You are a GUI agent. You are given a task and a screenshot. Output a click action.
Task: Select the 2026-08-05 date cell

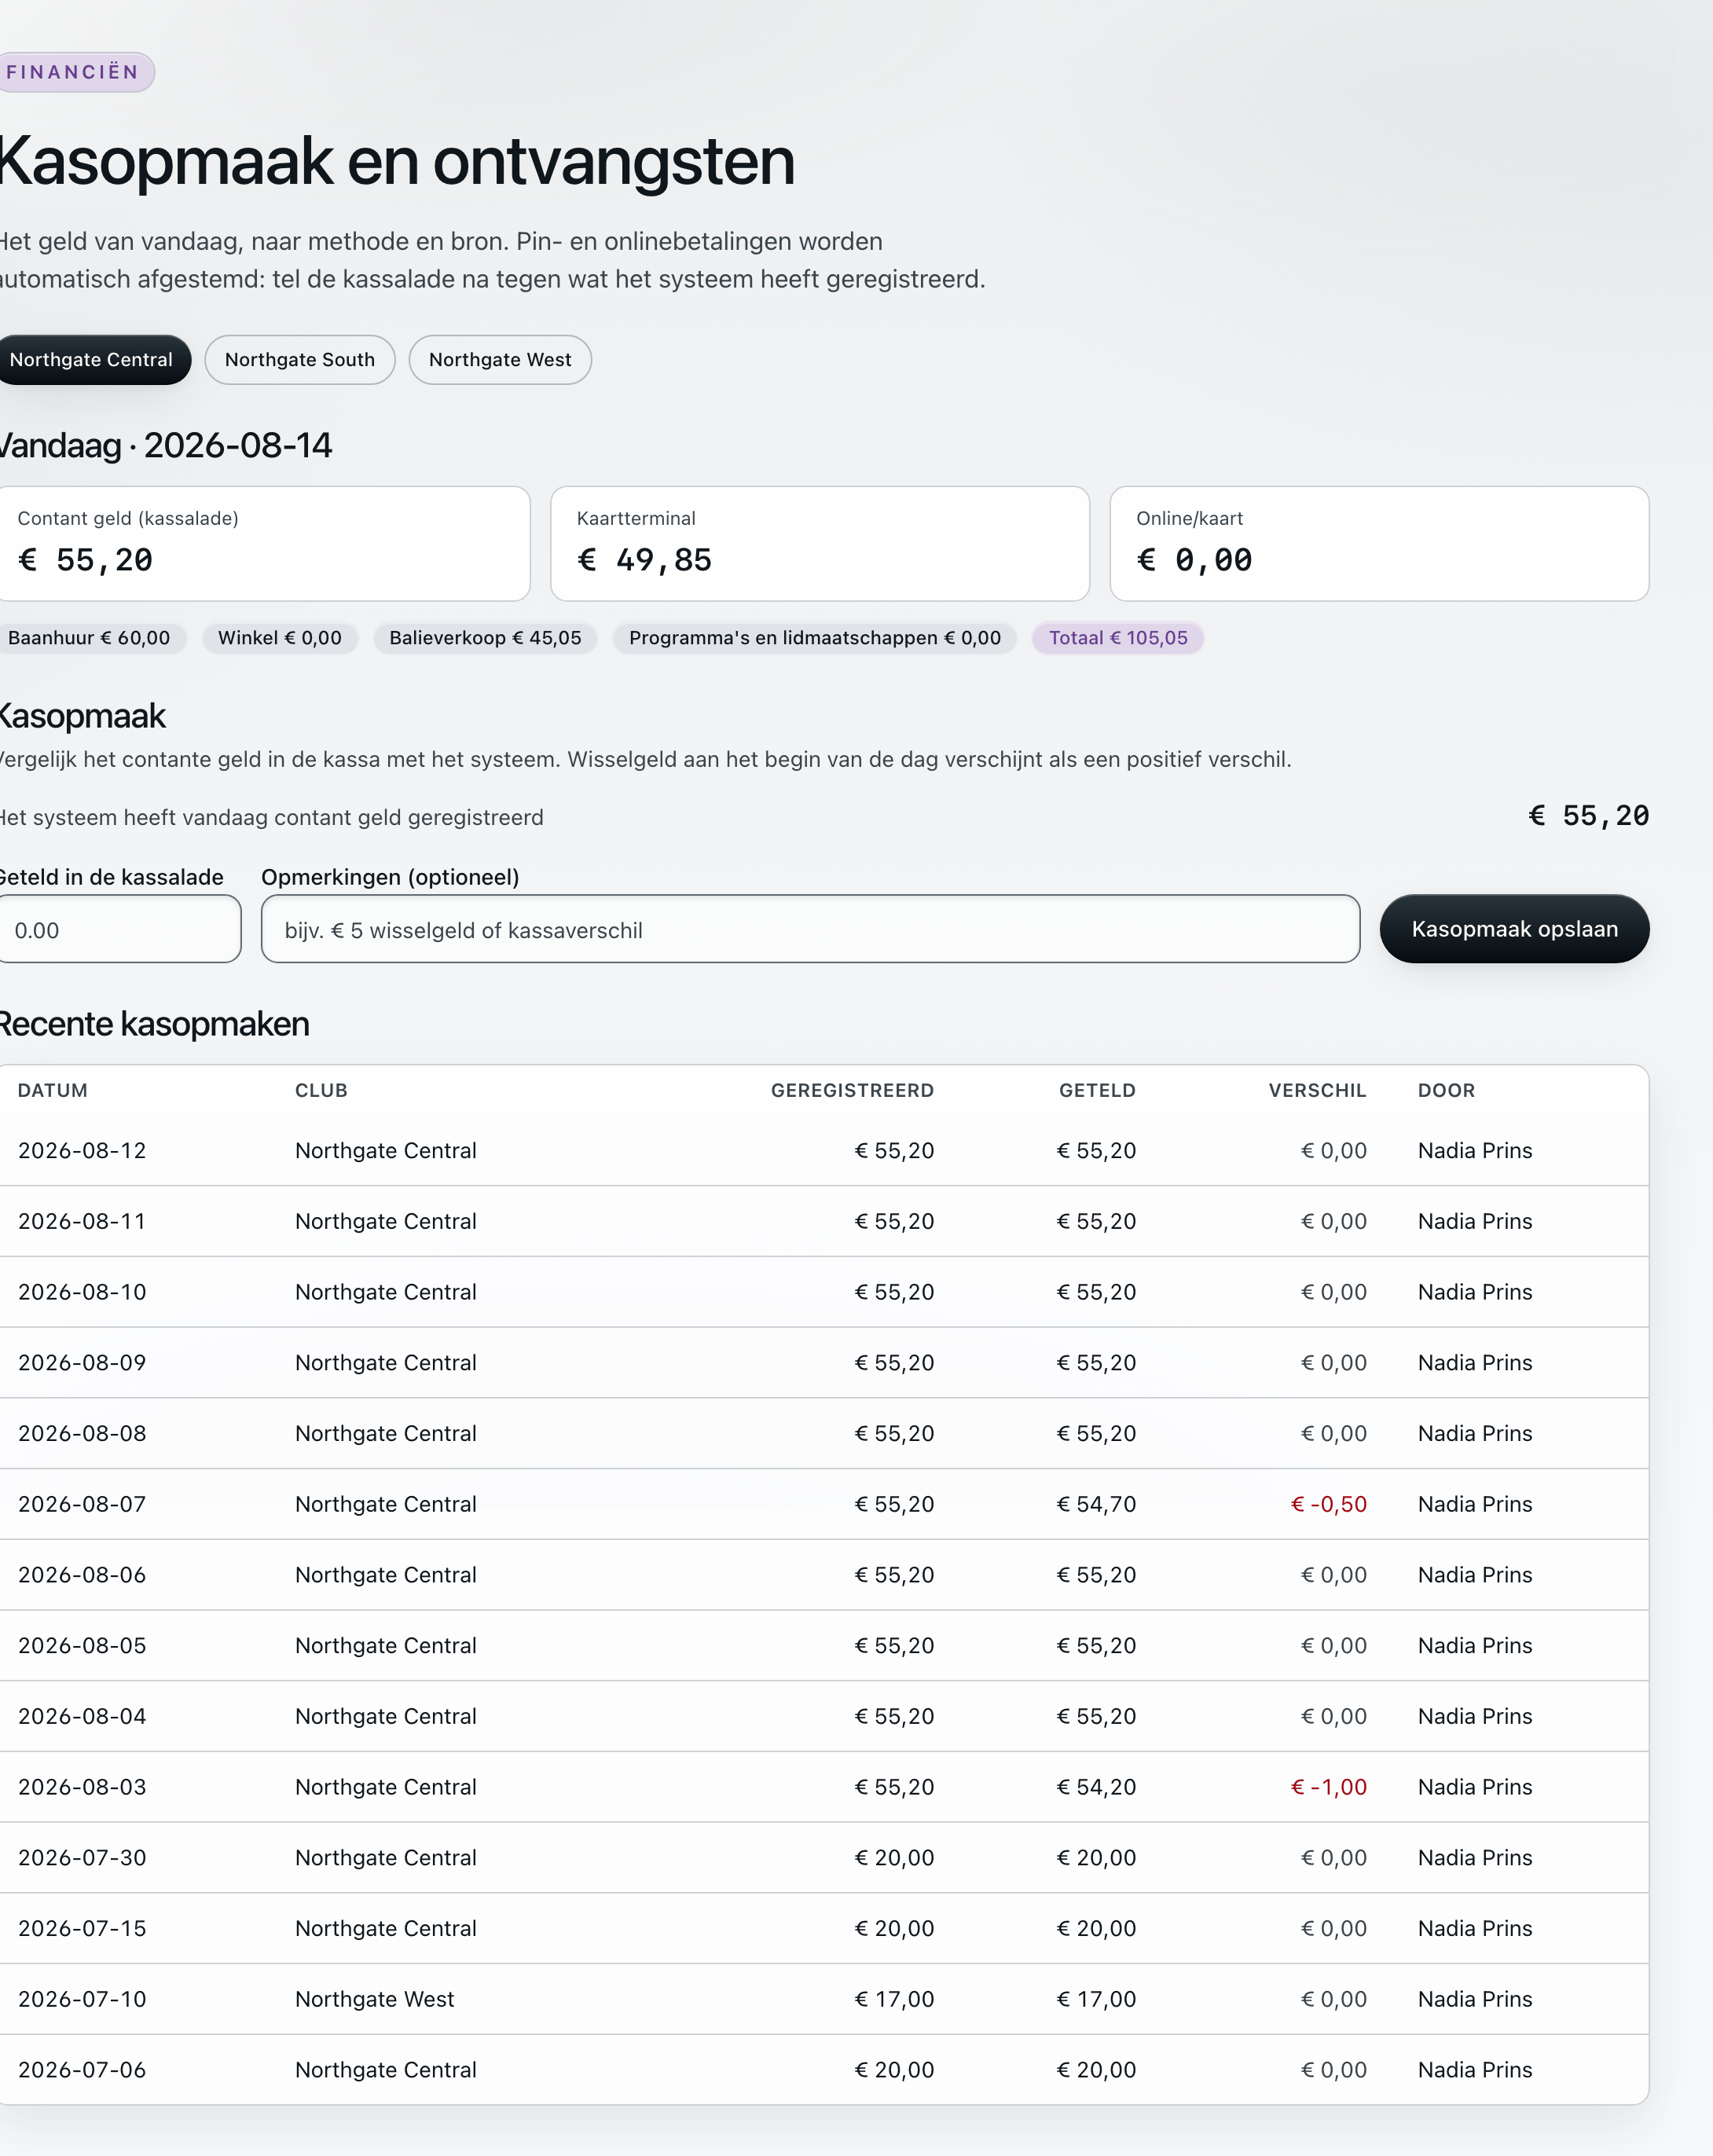[82, 1646]
